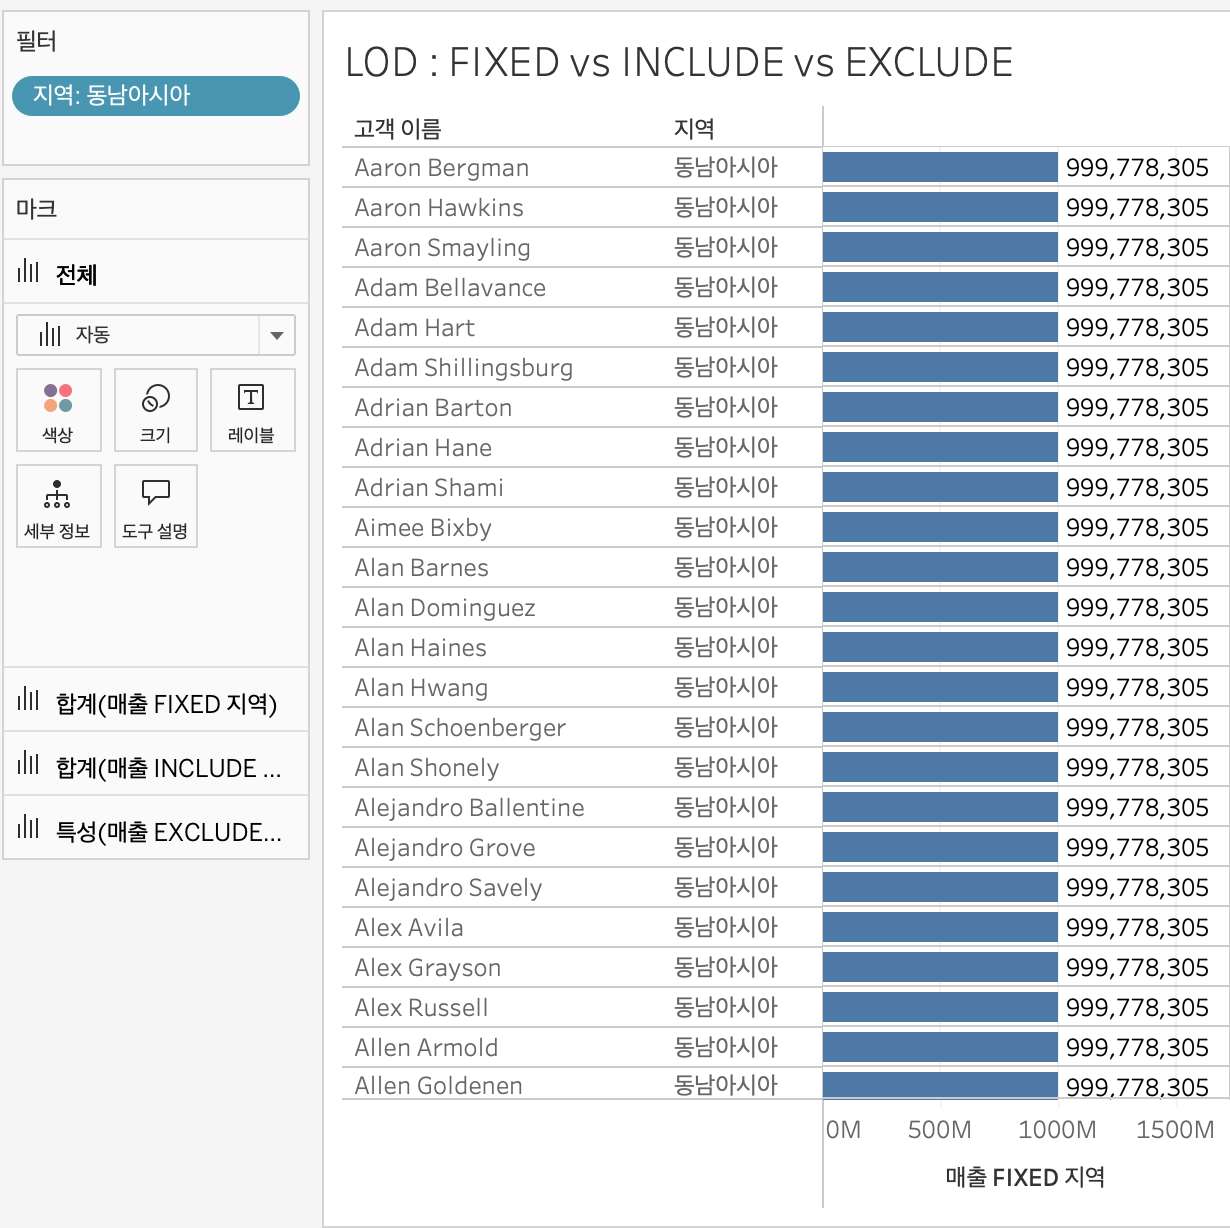Click the 동남아시아 region cell for Aimee Bixby
The width and height of the screenshot is (1230, 1228).
click(726, 527)
